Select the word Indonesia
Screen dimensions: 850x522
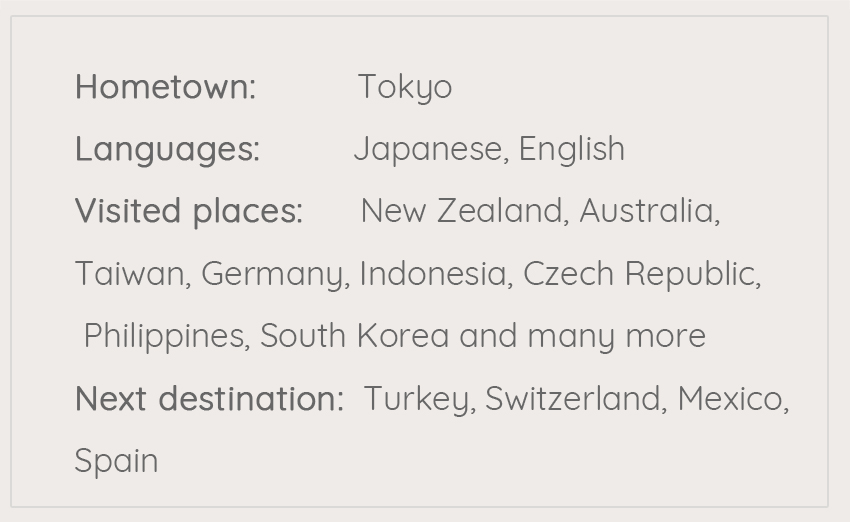coord(432,273)
